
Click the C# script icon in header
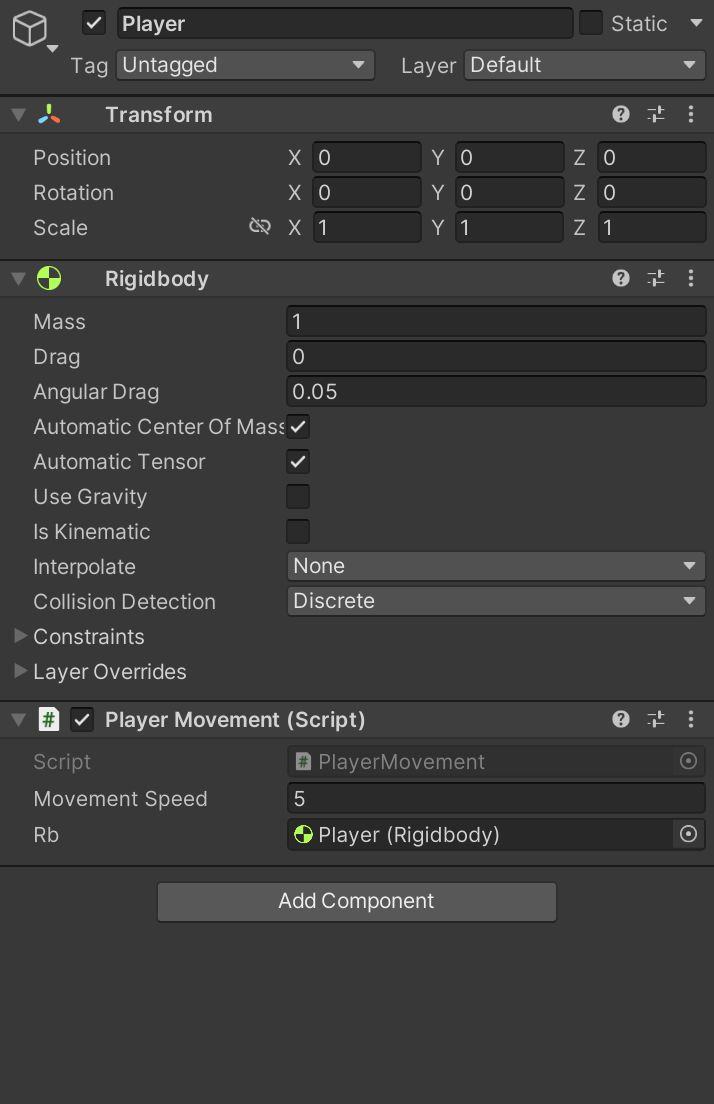(x=49, y=719)
